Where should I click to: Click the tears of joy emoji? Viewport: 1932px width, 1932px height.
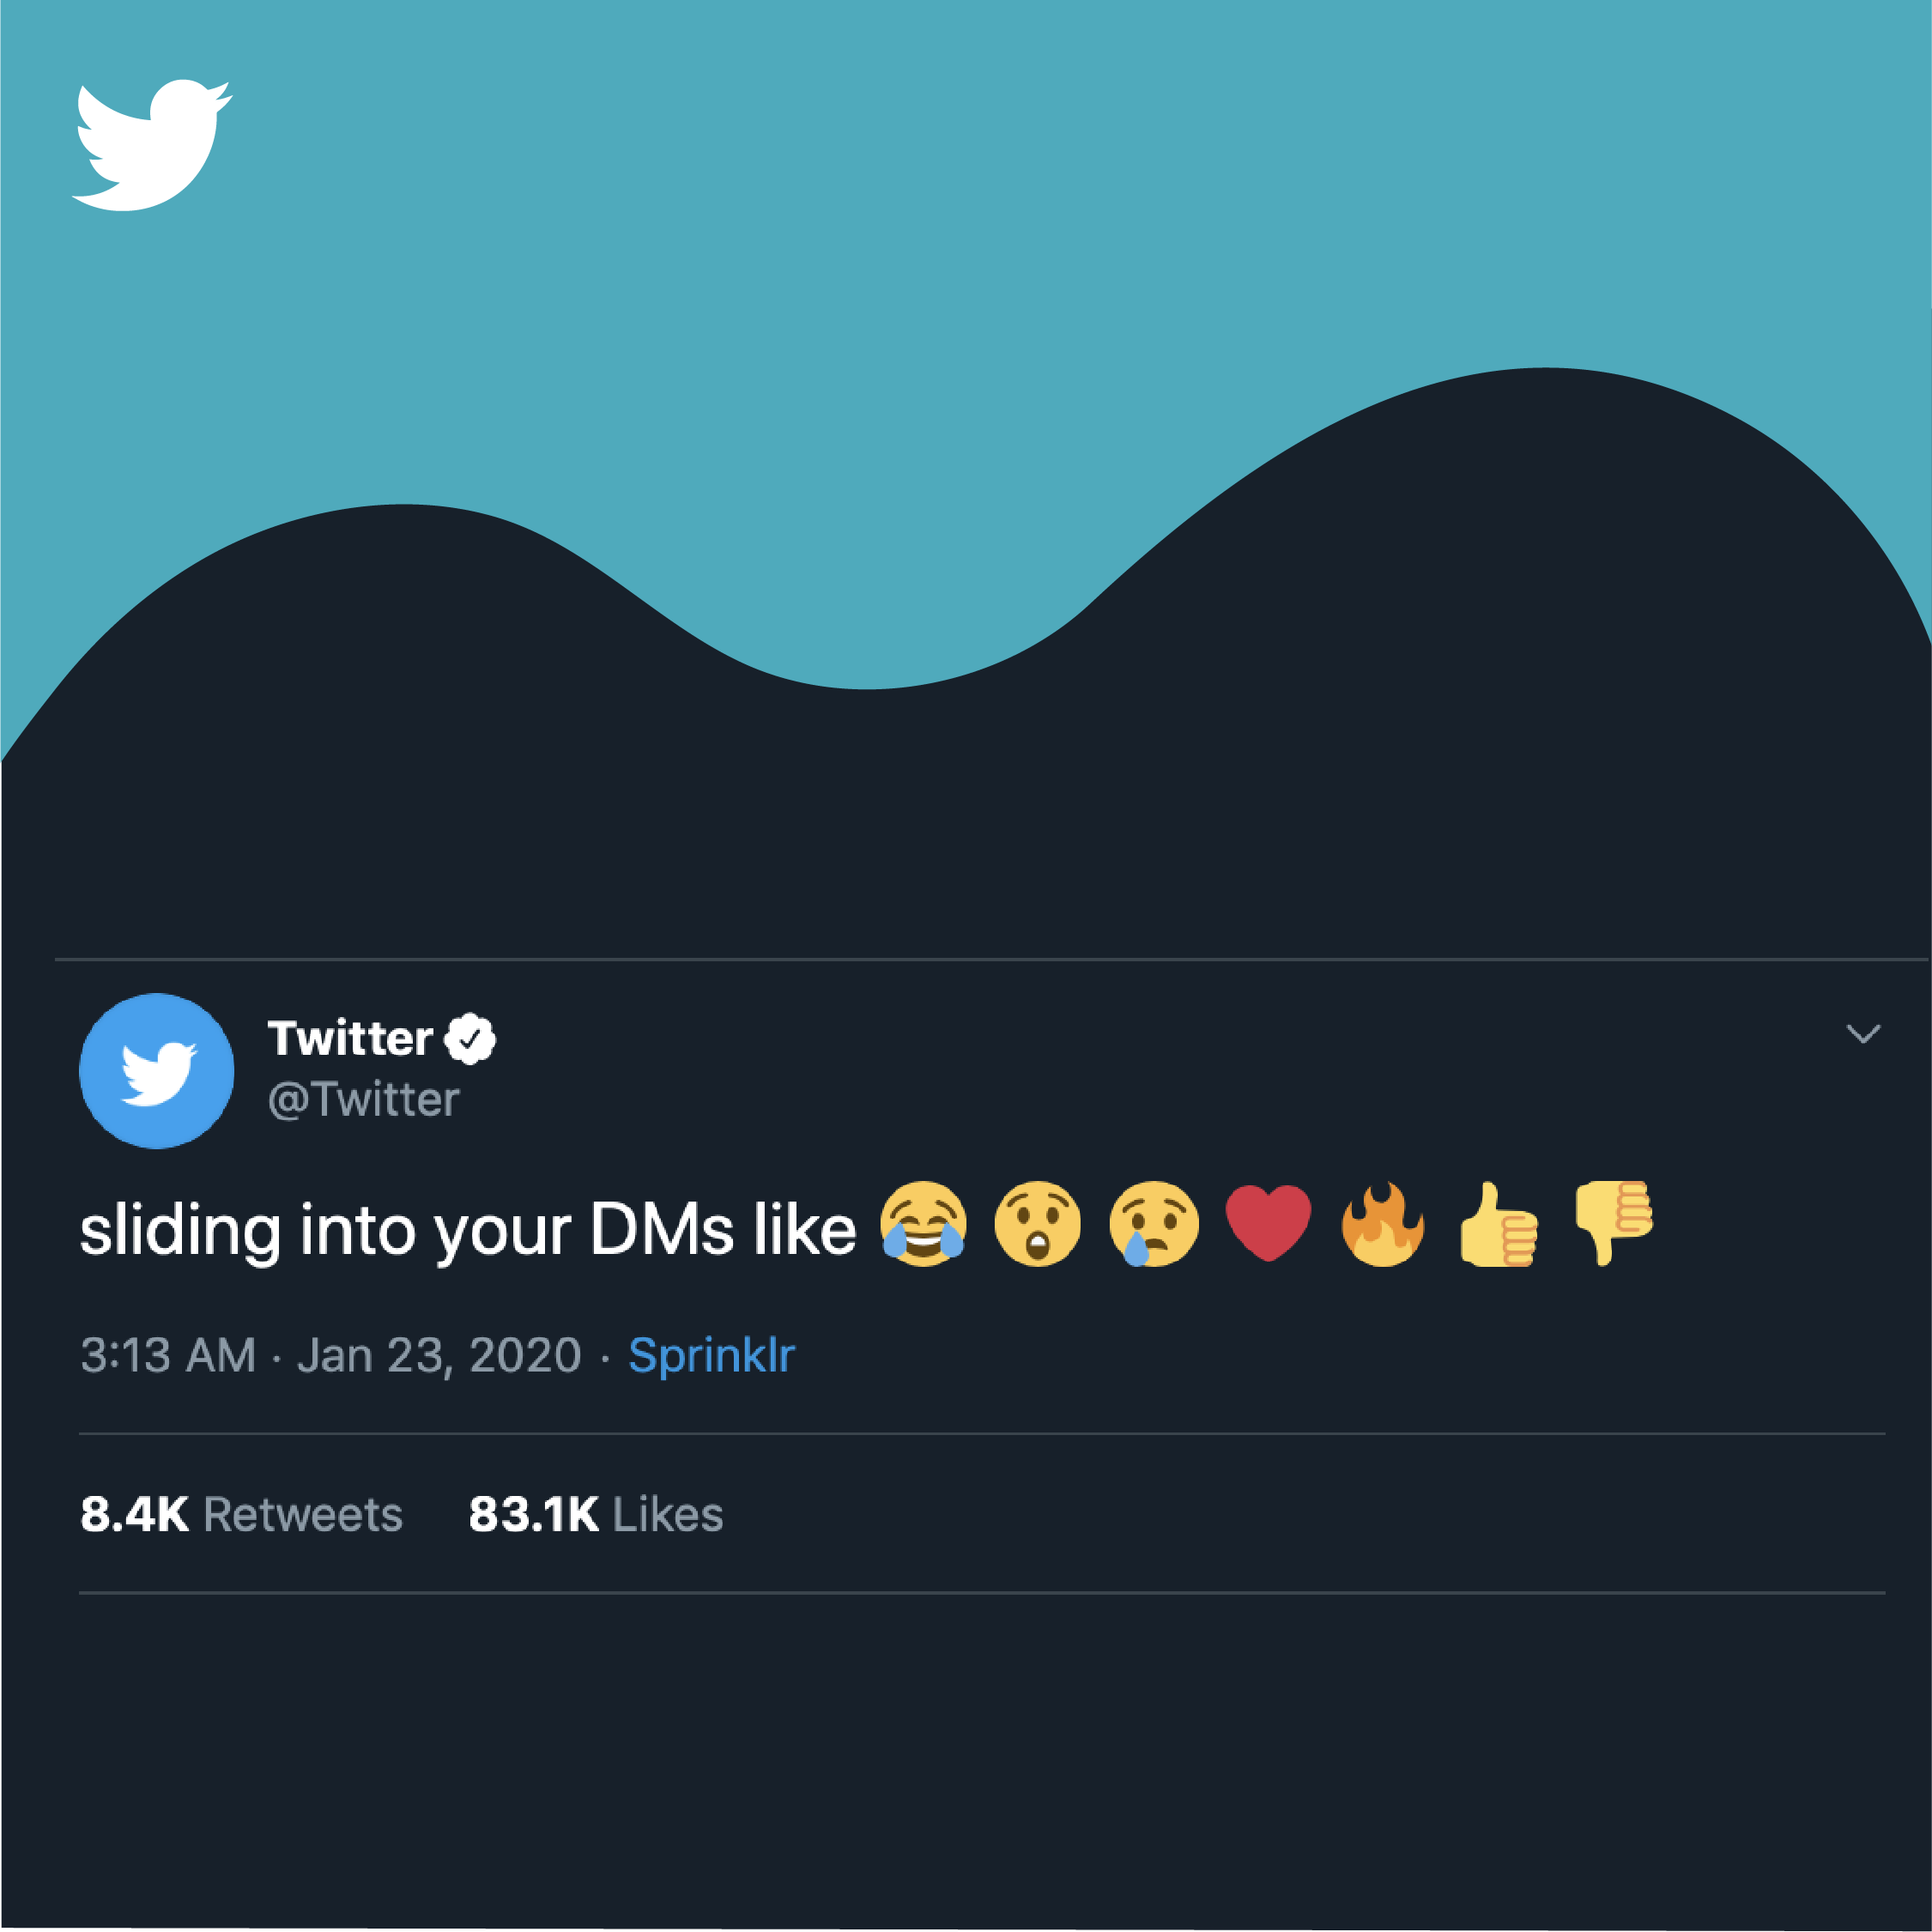pos(923,1225)
